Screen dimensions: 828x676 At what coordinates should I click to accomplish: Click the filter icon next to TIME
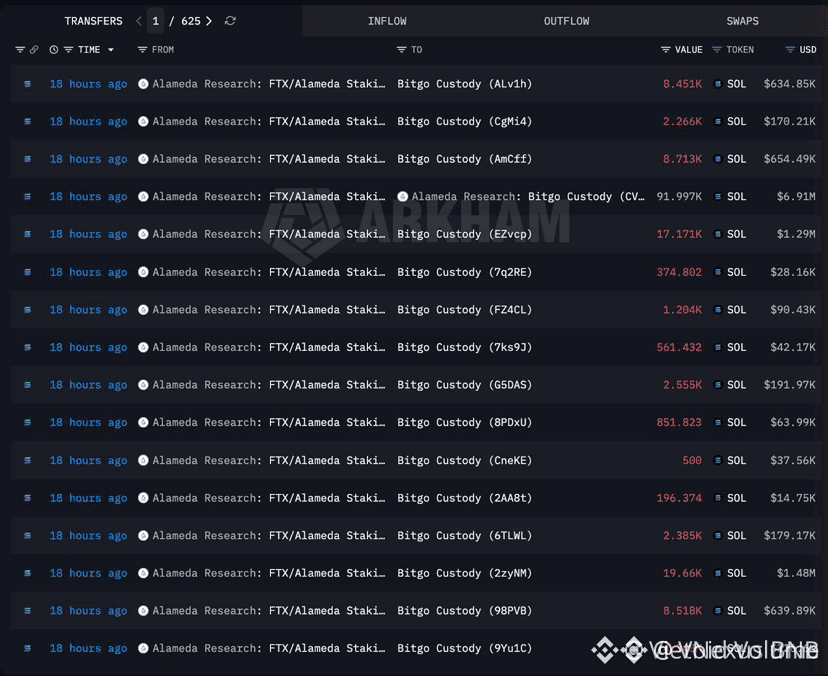click(68, 50)
